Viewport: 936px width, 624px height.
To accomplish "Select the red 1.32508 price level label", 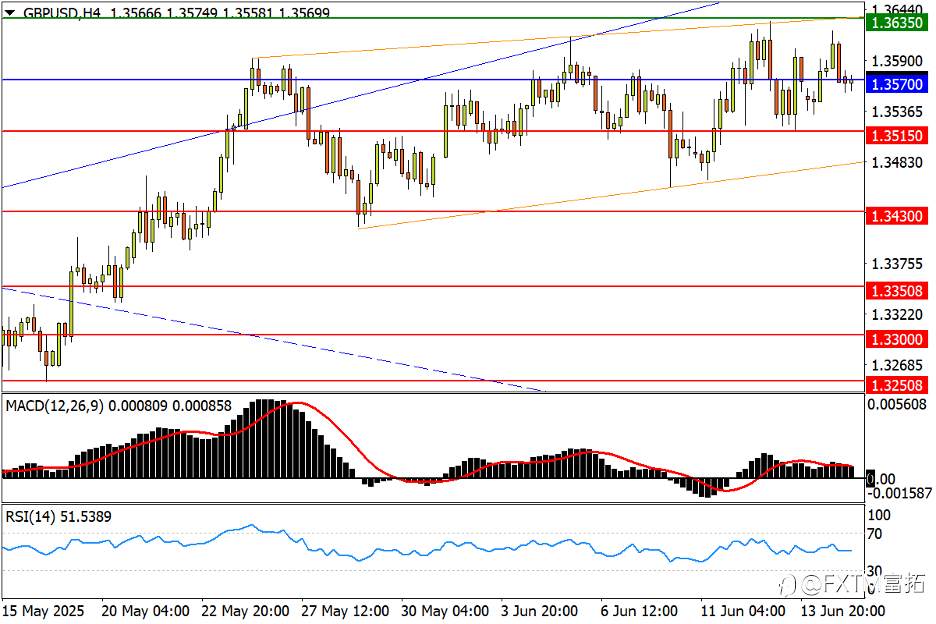I will coord(897,385).
